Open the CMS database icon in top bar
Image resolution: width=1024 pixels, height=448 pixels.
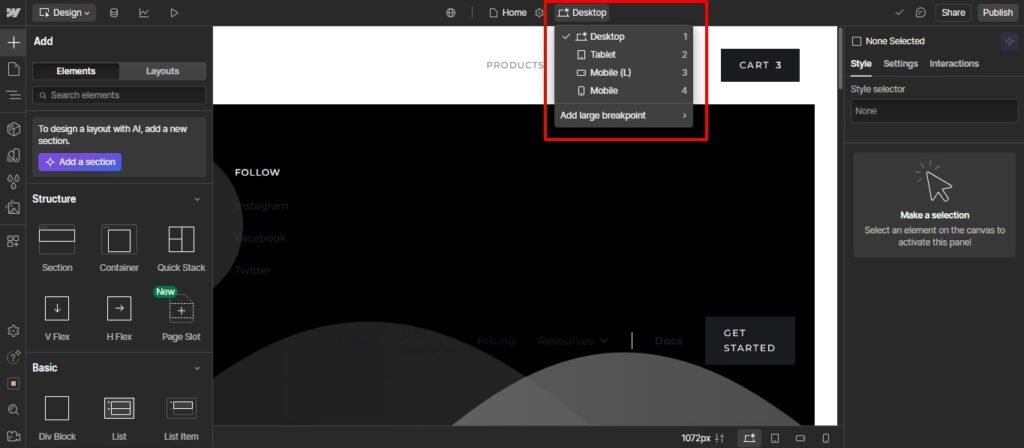click(x=114, y=12)
